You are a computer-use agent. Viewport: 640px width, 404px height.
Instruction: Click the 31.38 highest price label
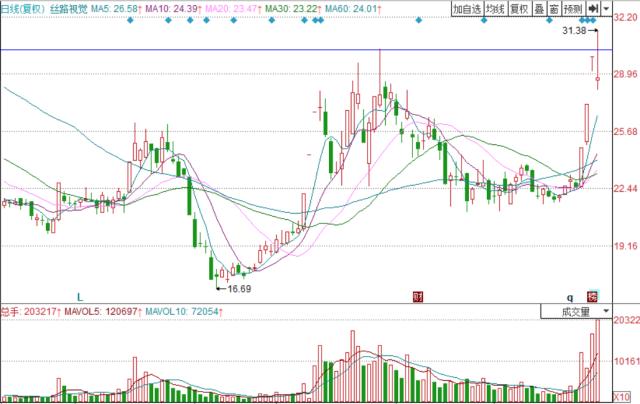(x=574, y=31)
